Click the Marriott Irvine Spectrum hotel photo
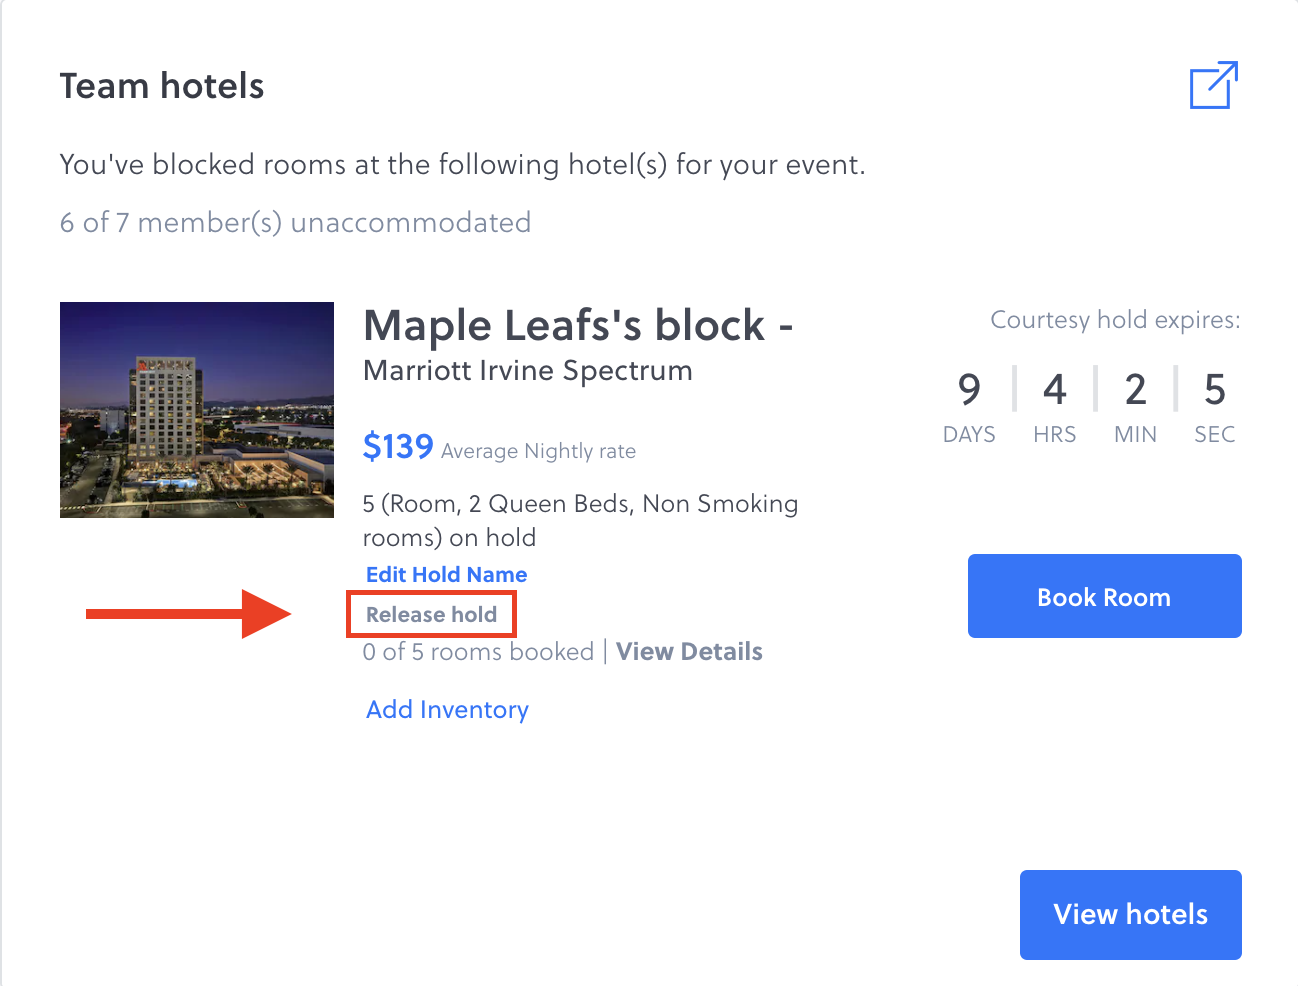This screenshot has height=986, width=1298. tap(197, 410)
